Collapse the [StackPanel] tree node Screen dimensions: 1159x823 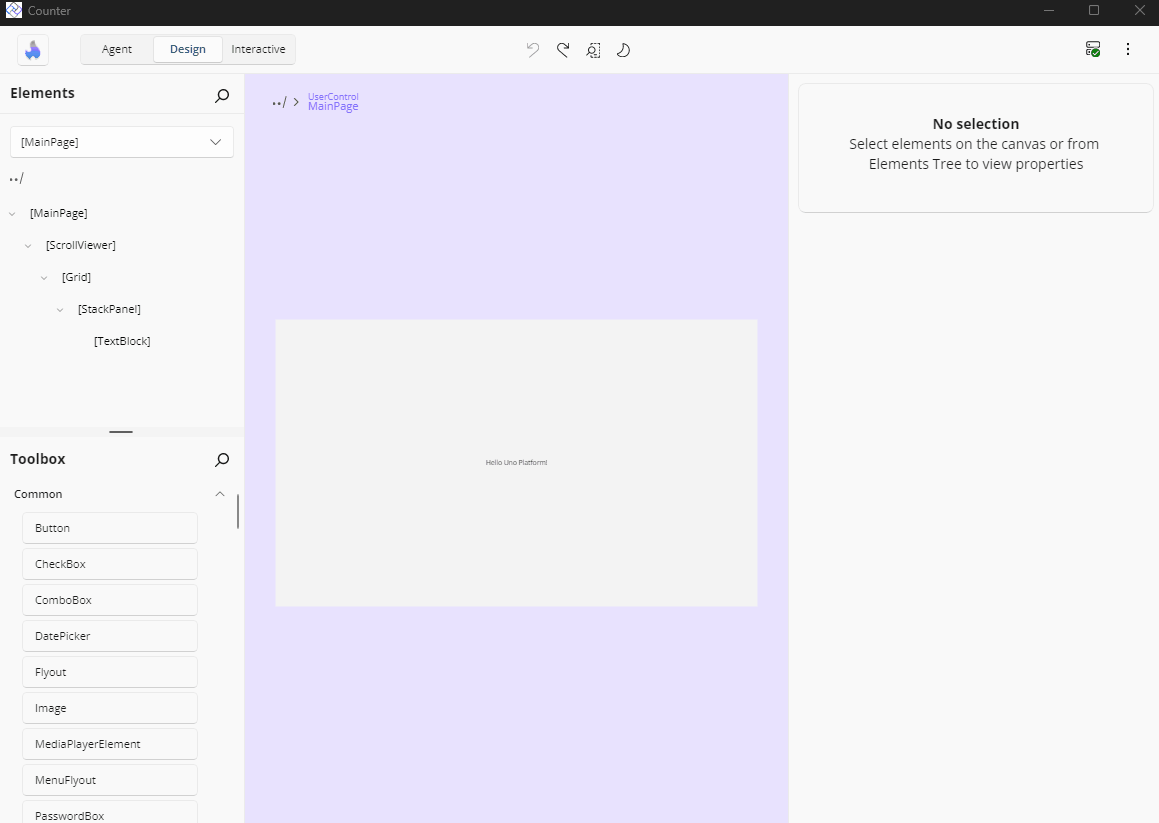click(59, 309)
